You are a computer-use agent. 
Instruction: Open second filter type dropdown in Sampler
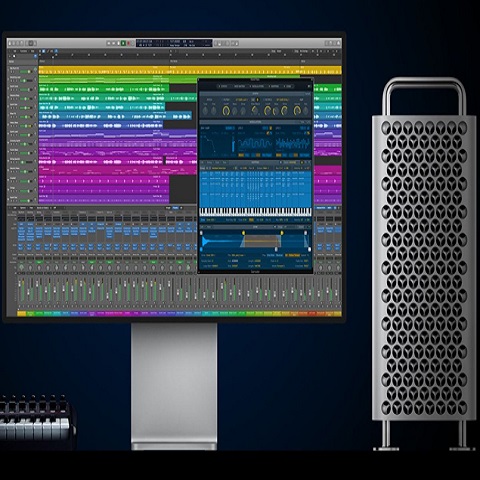coord(282,100)
